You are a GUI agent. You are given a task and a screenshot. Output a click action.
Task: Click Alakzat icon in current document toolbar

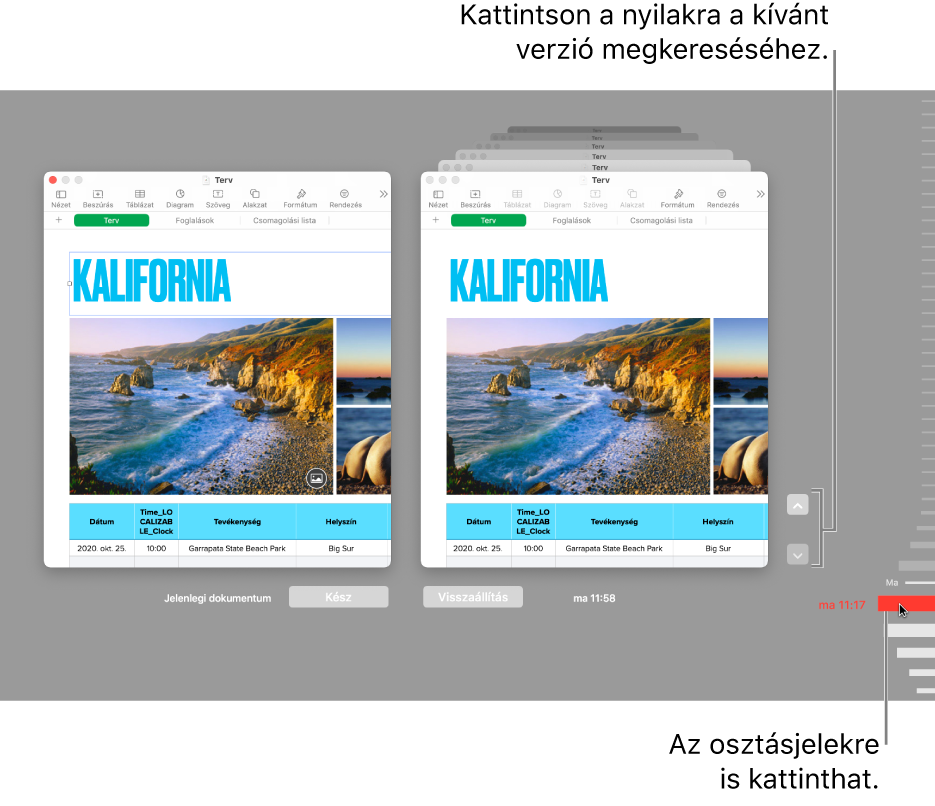point(255,199)
